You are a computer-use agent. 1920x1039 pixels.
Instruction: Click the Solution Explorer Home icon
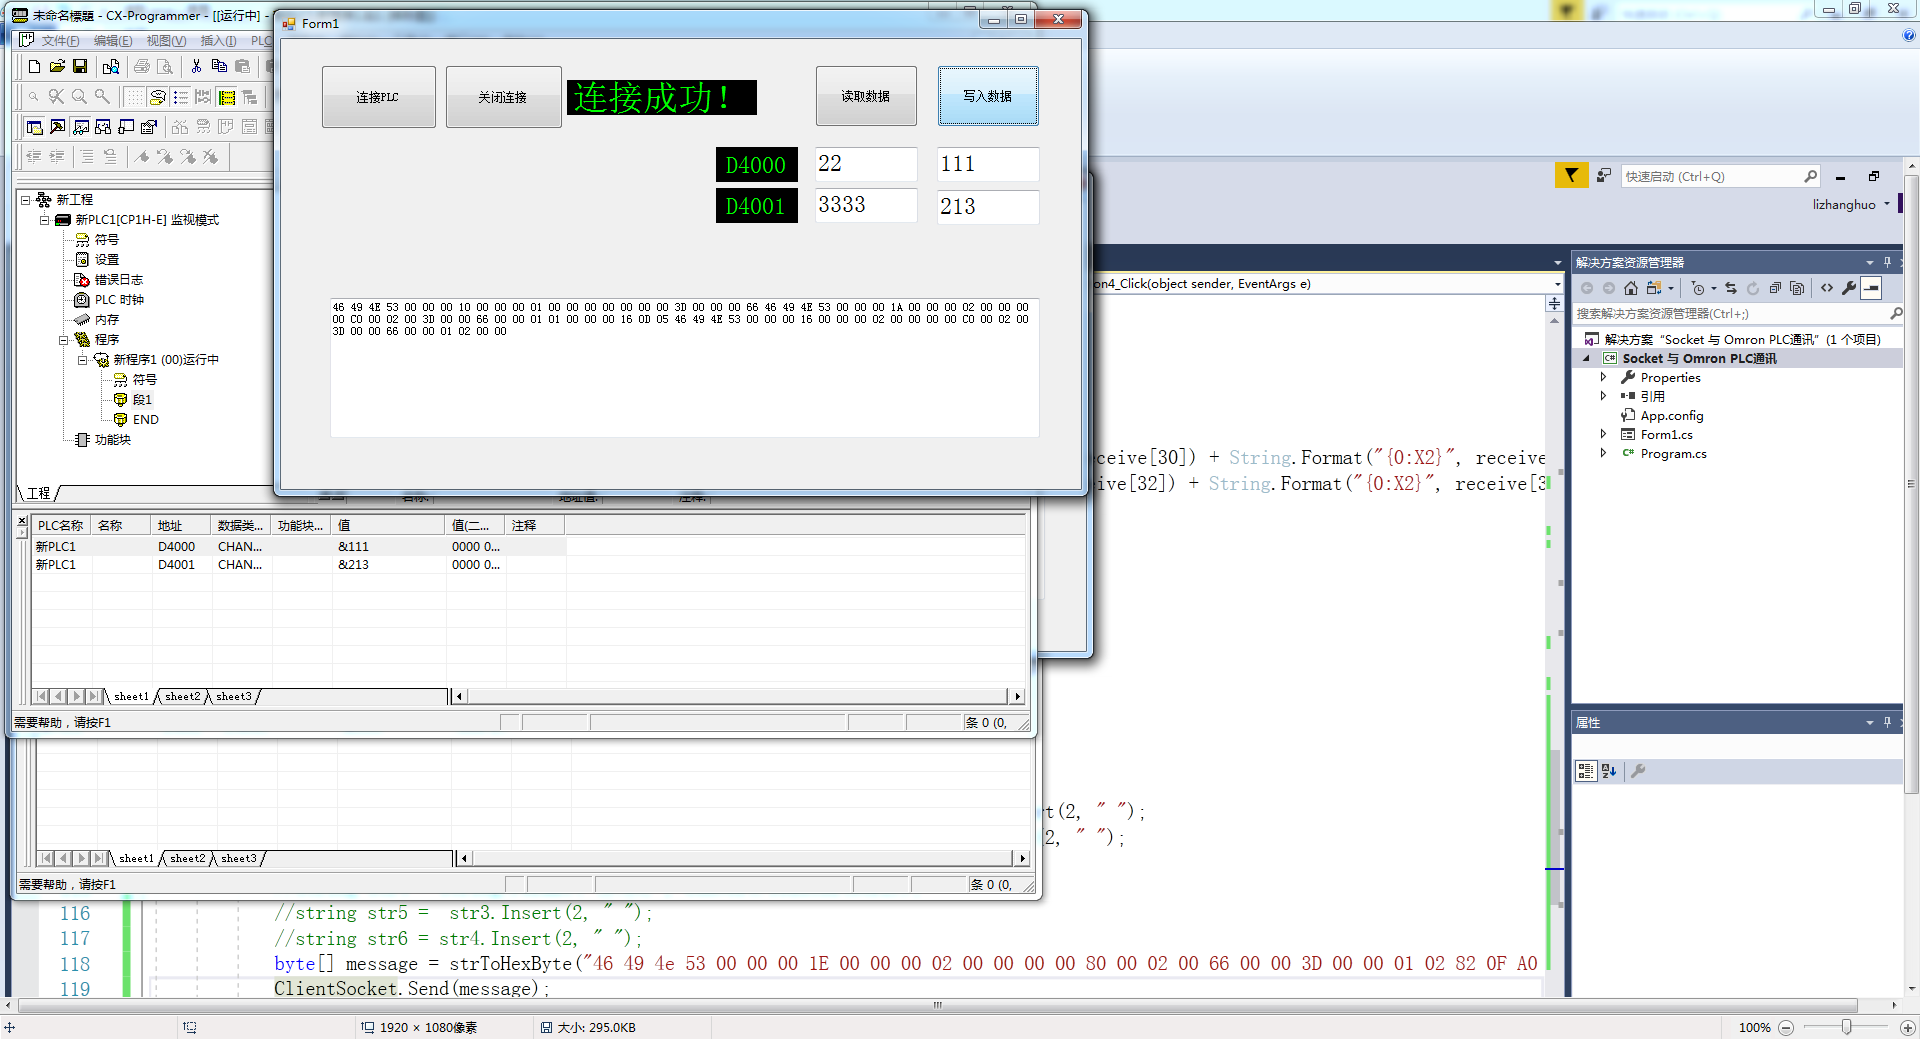[1631, 288]
